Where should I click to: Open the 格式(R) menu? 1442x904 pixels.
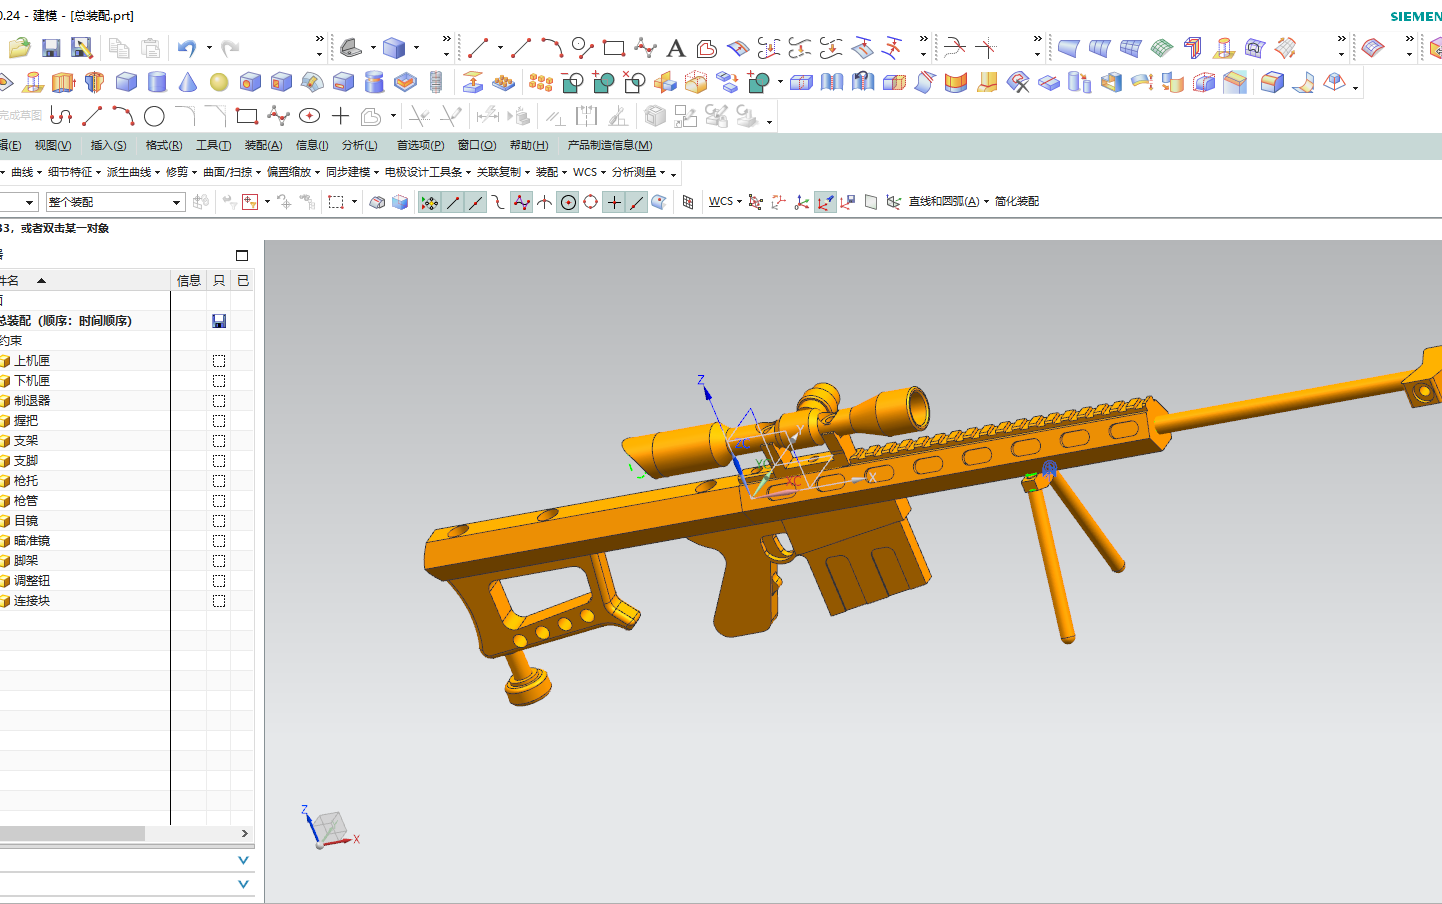(164, 145)
